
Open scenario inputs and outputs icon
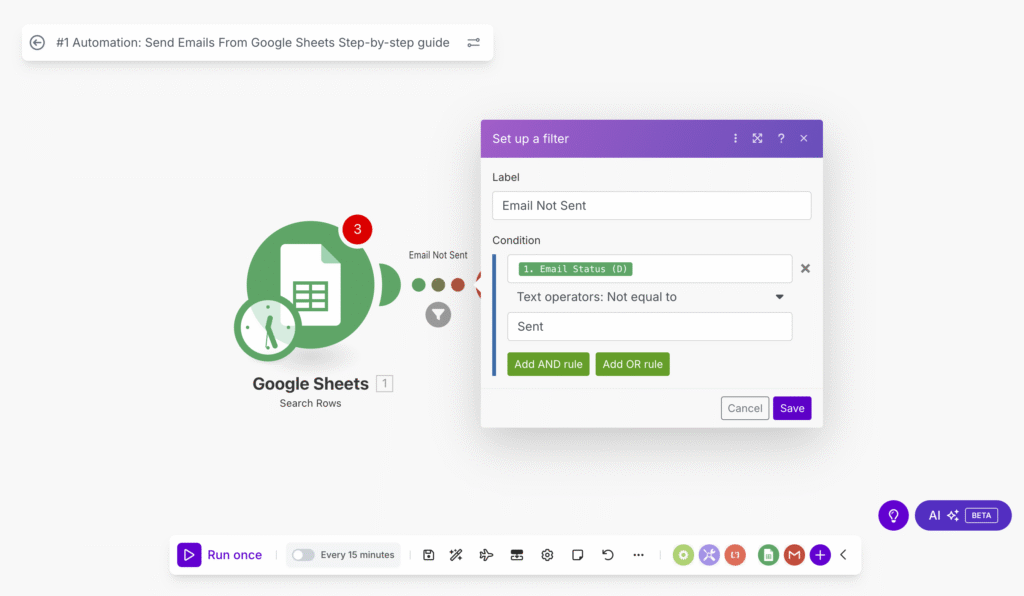point(517,555)
